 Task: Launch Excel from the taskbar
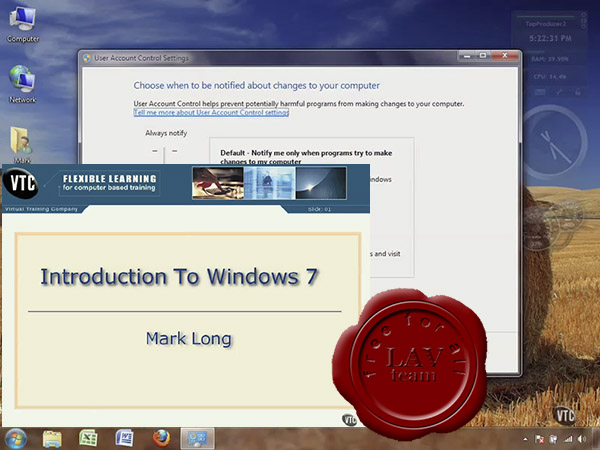(88, 439)
